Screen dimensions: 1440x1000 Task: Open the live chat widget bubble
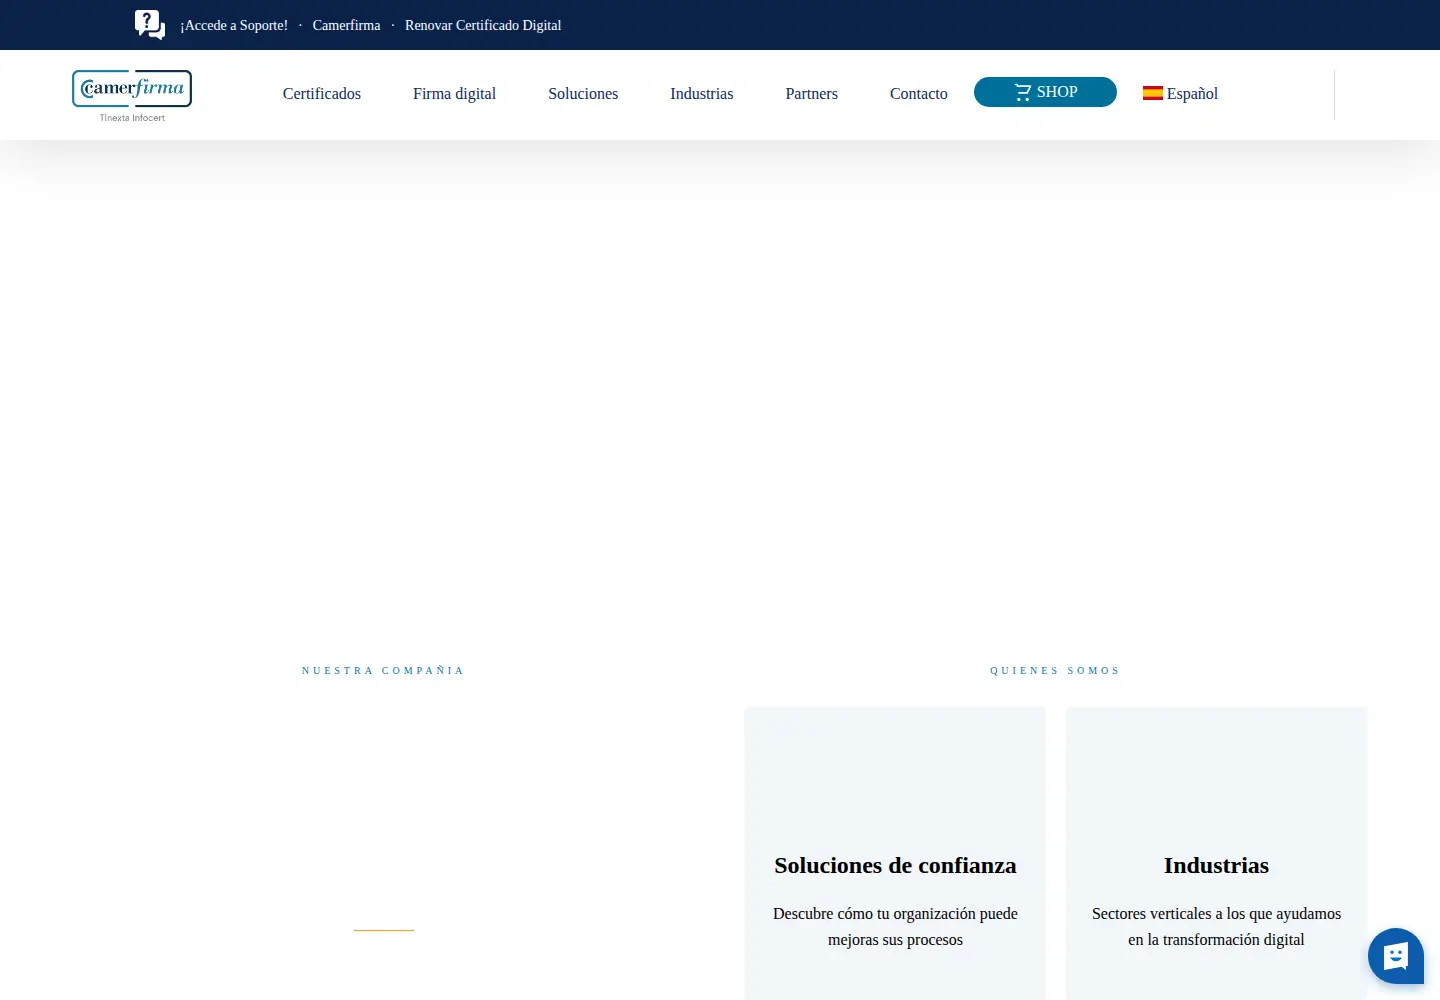click(x=1396, y=956)
